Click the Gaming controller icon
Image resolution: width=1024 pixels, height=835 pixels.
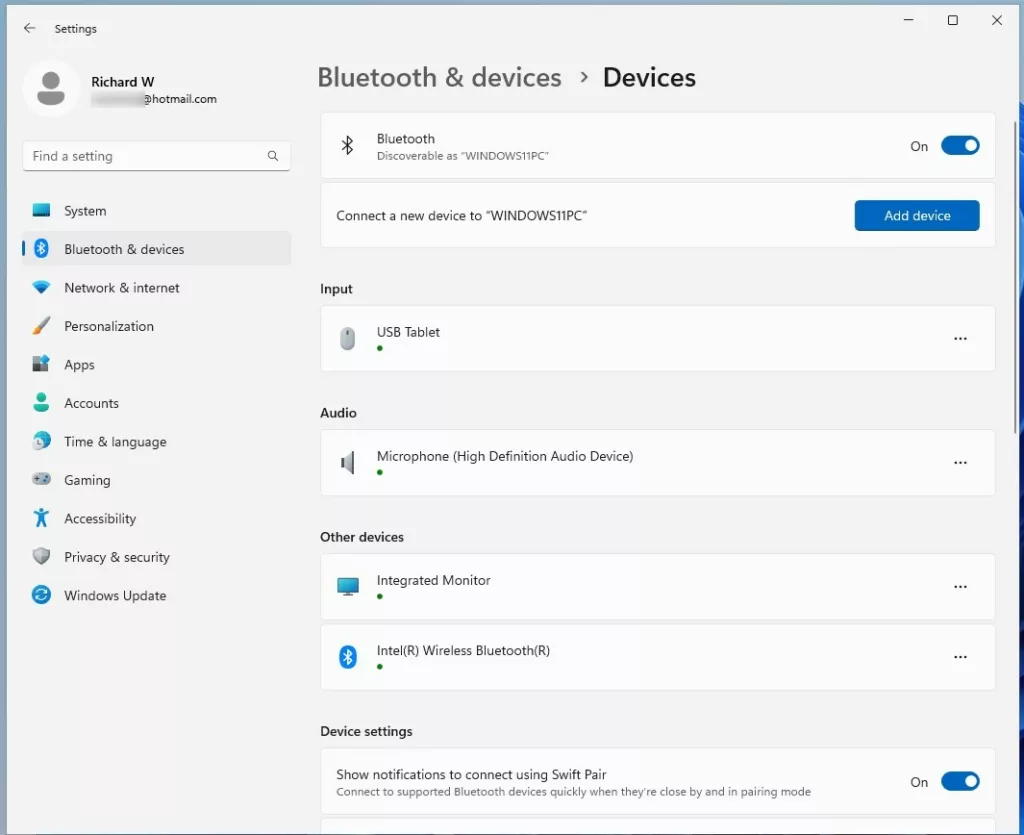[41, 479]
